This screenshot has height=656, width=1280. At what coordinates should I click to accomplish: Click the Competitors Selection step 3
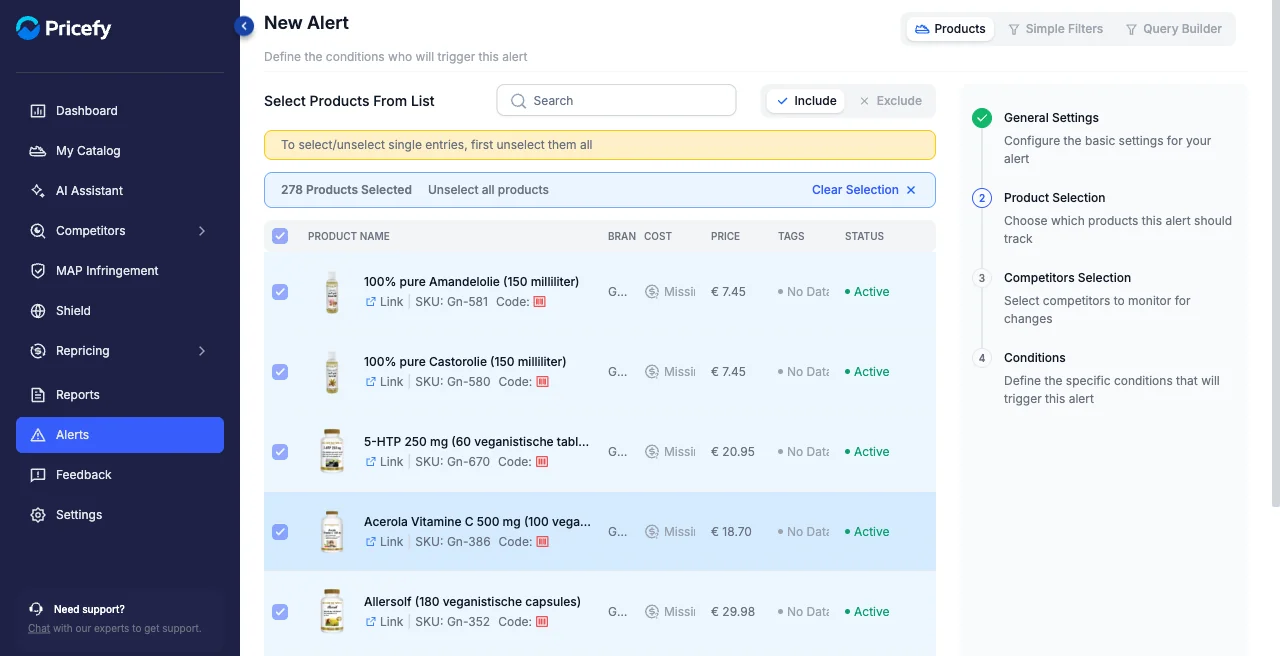(x=982, y=278)
